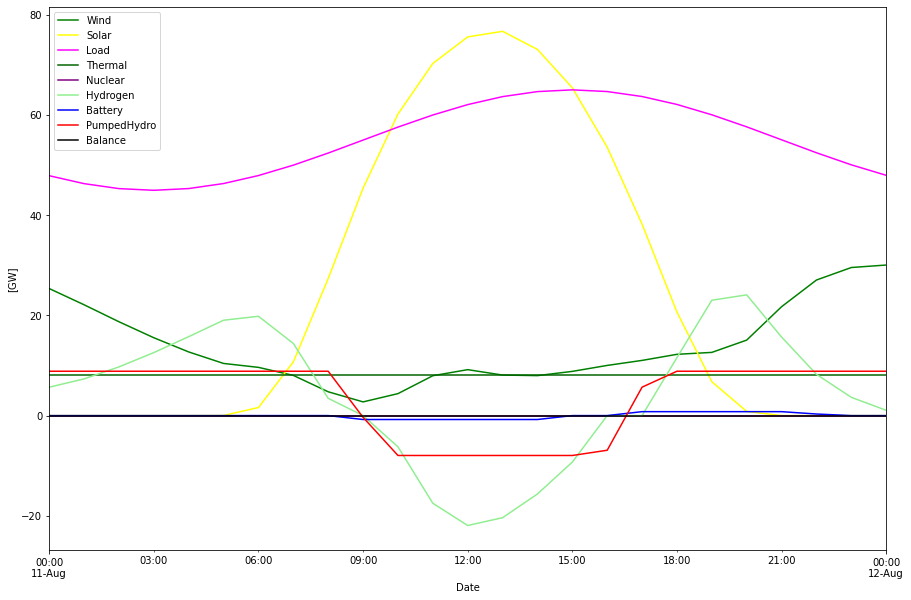
Task: Click the 18:00 x-axis tick label
Action: [x=677, y=561]
